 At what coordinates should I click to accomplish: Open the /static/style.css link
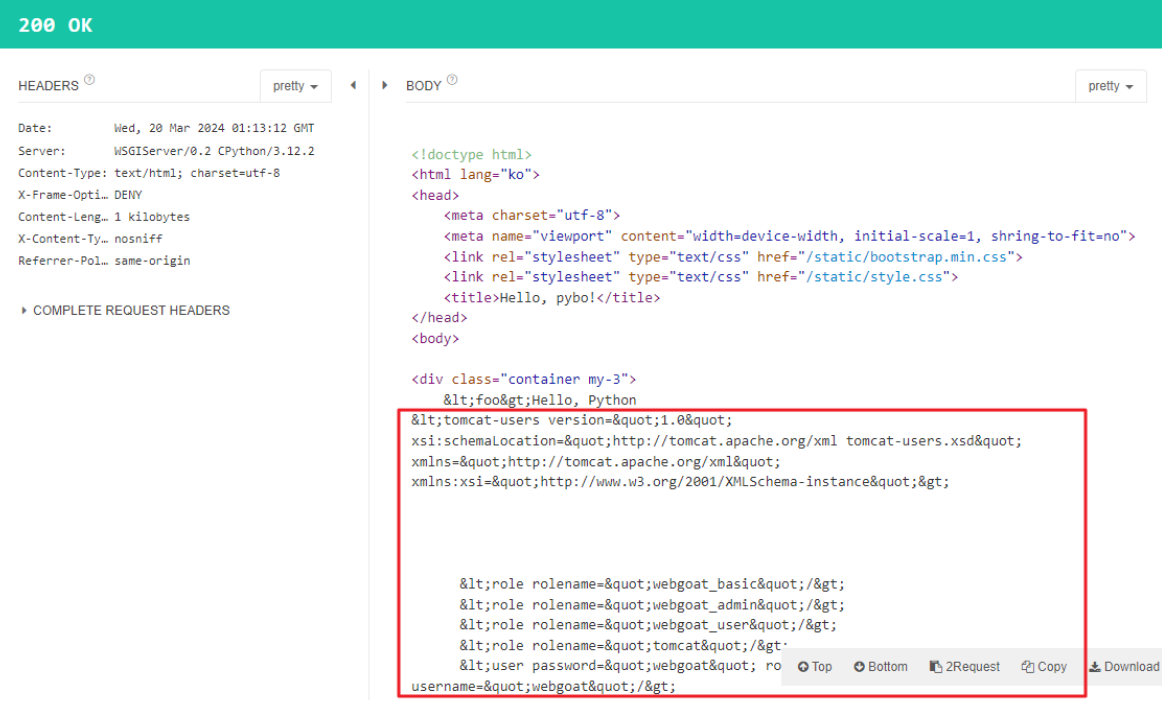click(874, 277)
